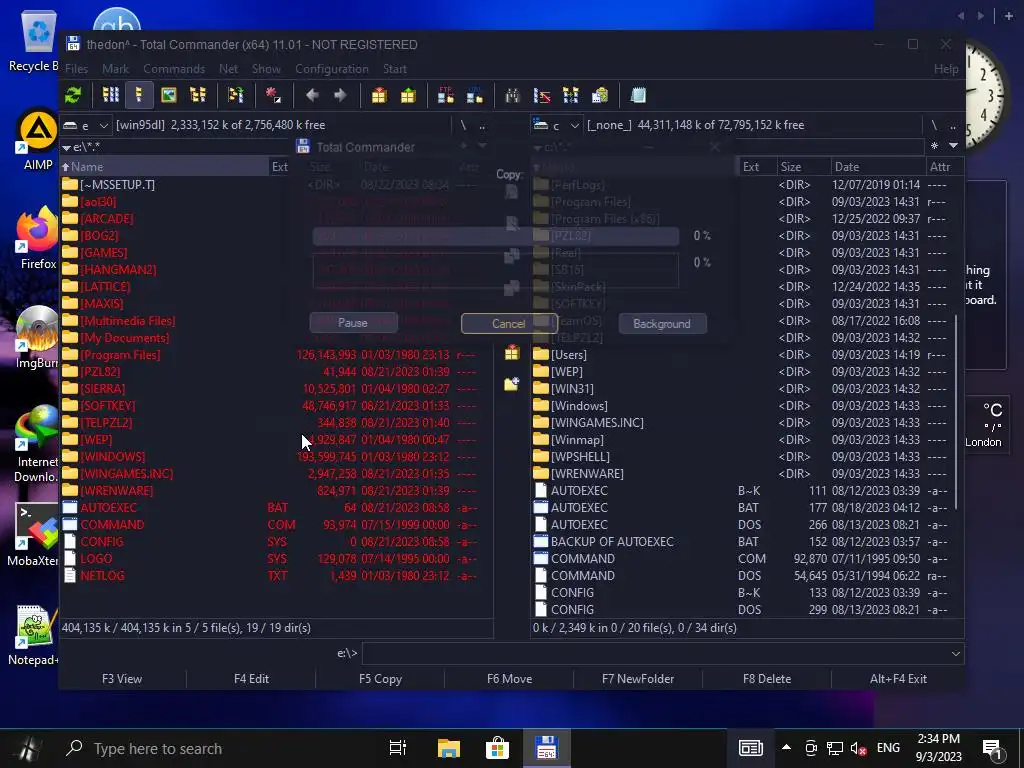
Task: Open the binoculars Search files icon
Action: pos(513,95)
